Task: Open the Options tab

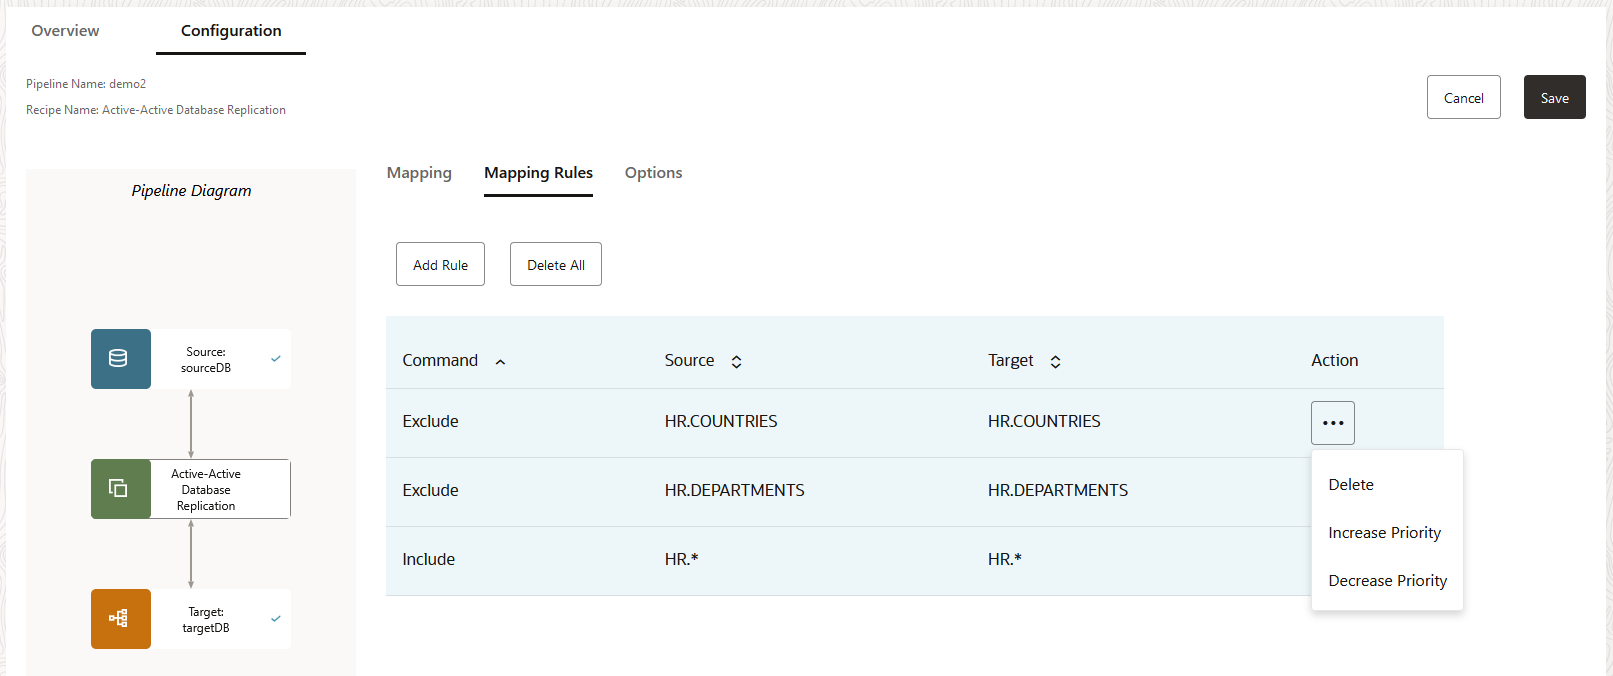Action: 653,173
